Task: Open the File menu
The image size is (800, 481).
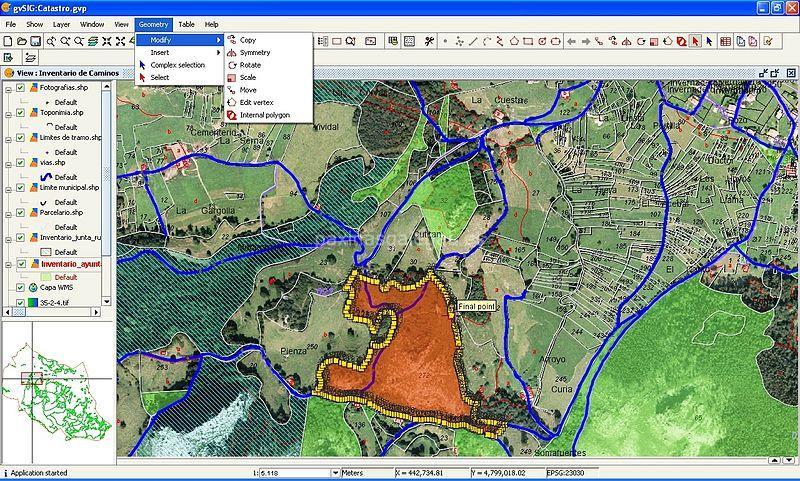Action: tap(11, 24)
